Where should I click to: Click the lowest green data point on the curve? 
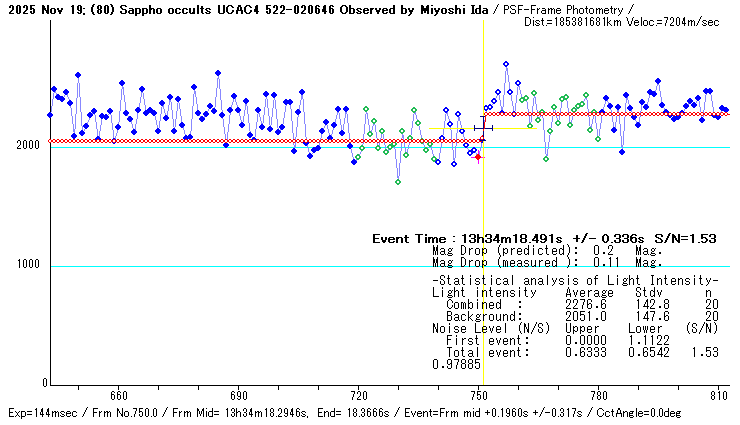[398, 182]
